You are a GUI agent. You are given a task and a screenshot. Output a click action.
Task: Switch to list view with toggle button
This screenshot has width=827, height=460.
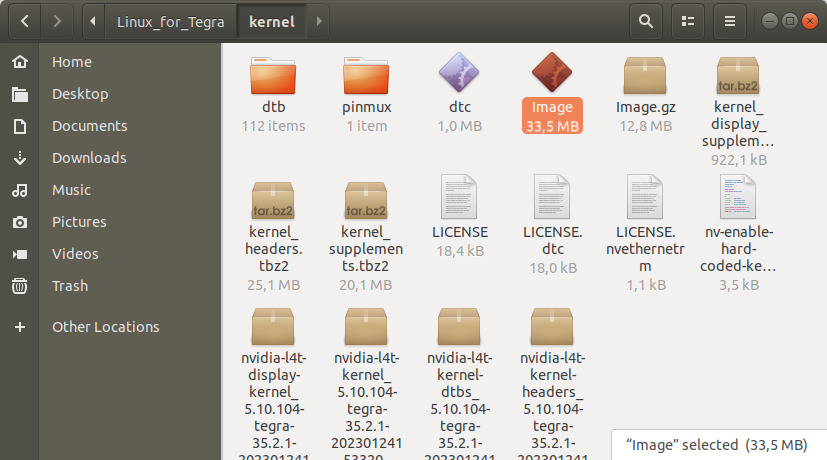tap(688, 22)
